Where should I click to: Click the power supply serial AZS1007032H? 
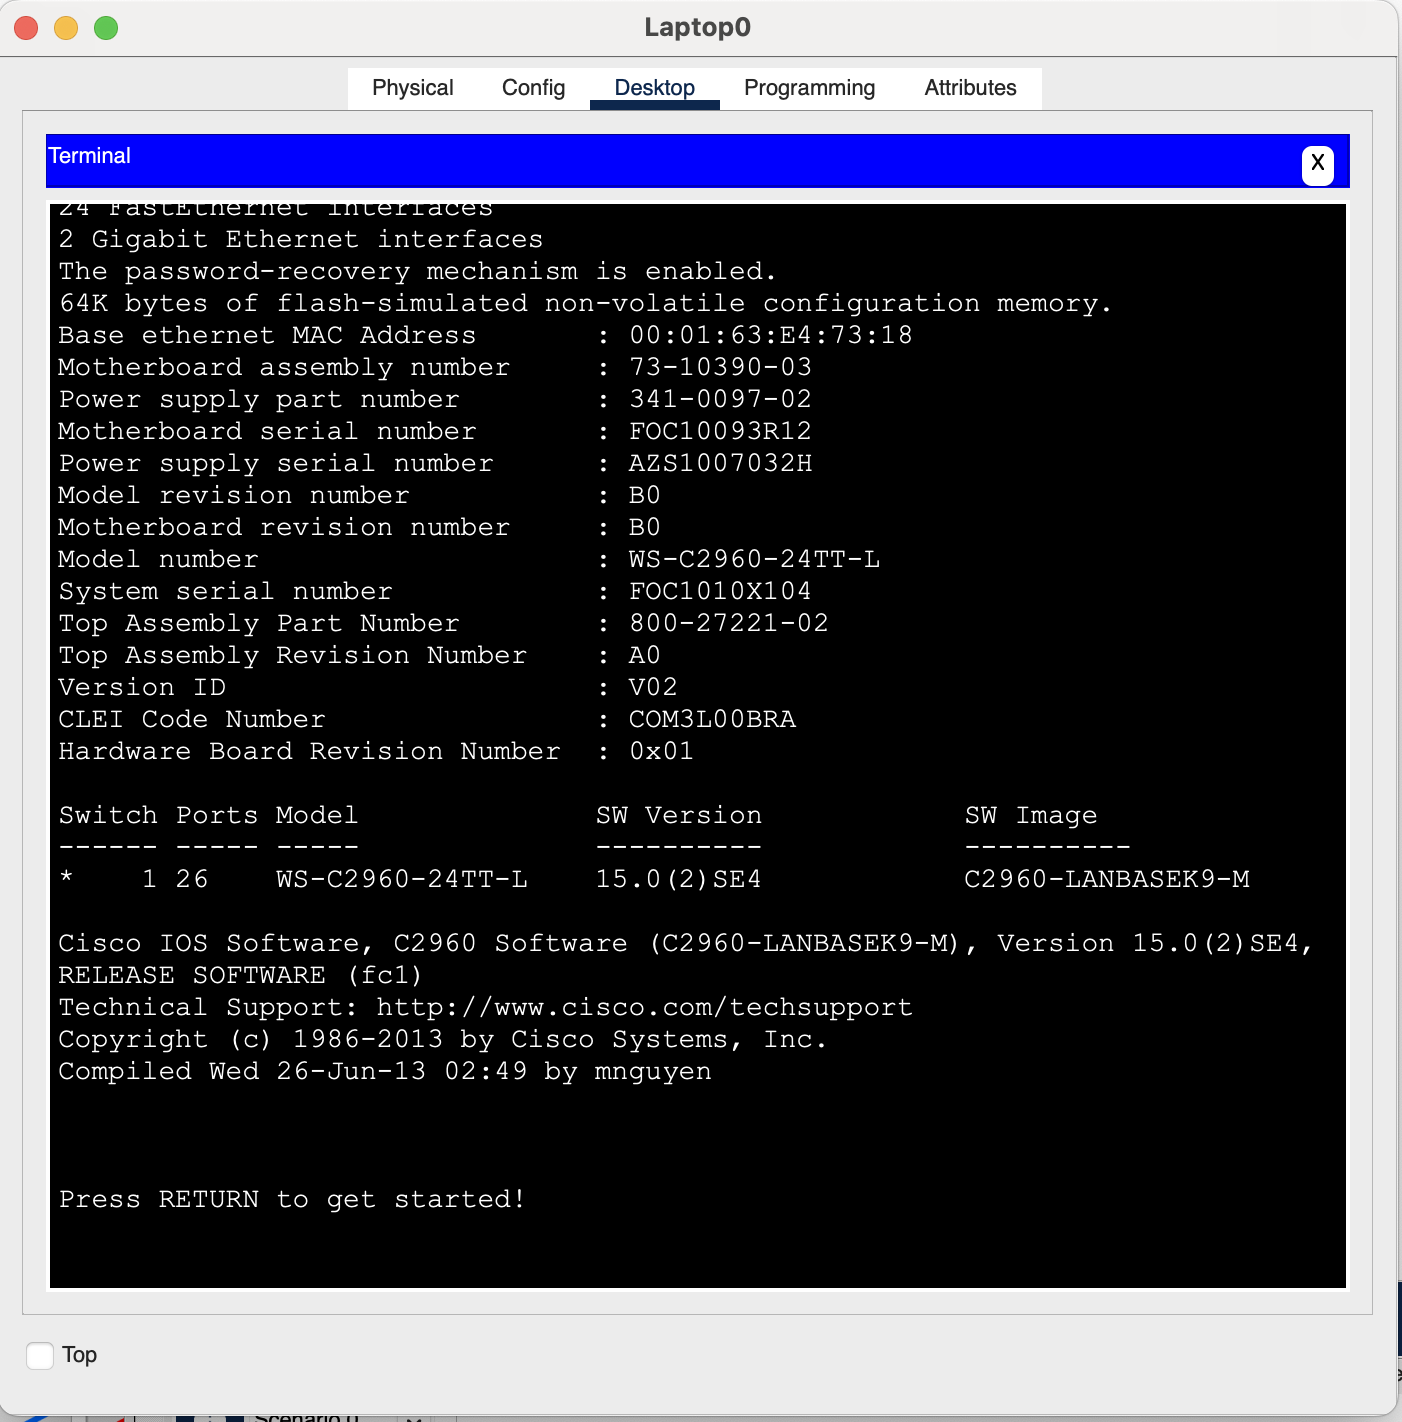click(x=720, y=463)
